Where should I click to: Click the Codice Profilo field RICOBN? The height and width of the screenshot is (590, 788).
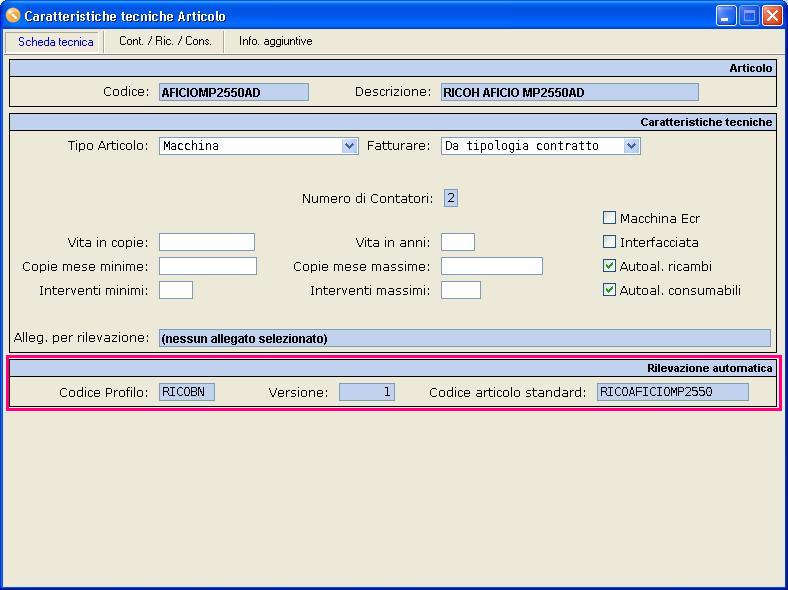pos(187,392)
